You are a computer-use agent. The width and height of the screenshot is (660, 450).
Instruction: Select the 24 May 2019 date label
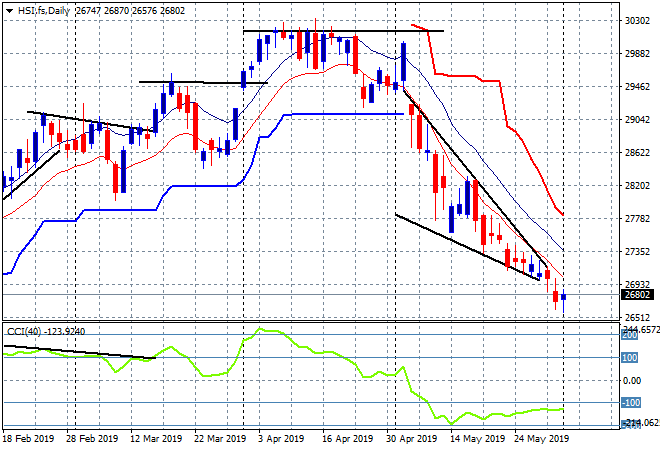tap(542, 439)
